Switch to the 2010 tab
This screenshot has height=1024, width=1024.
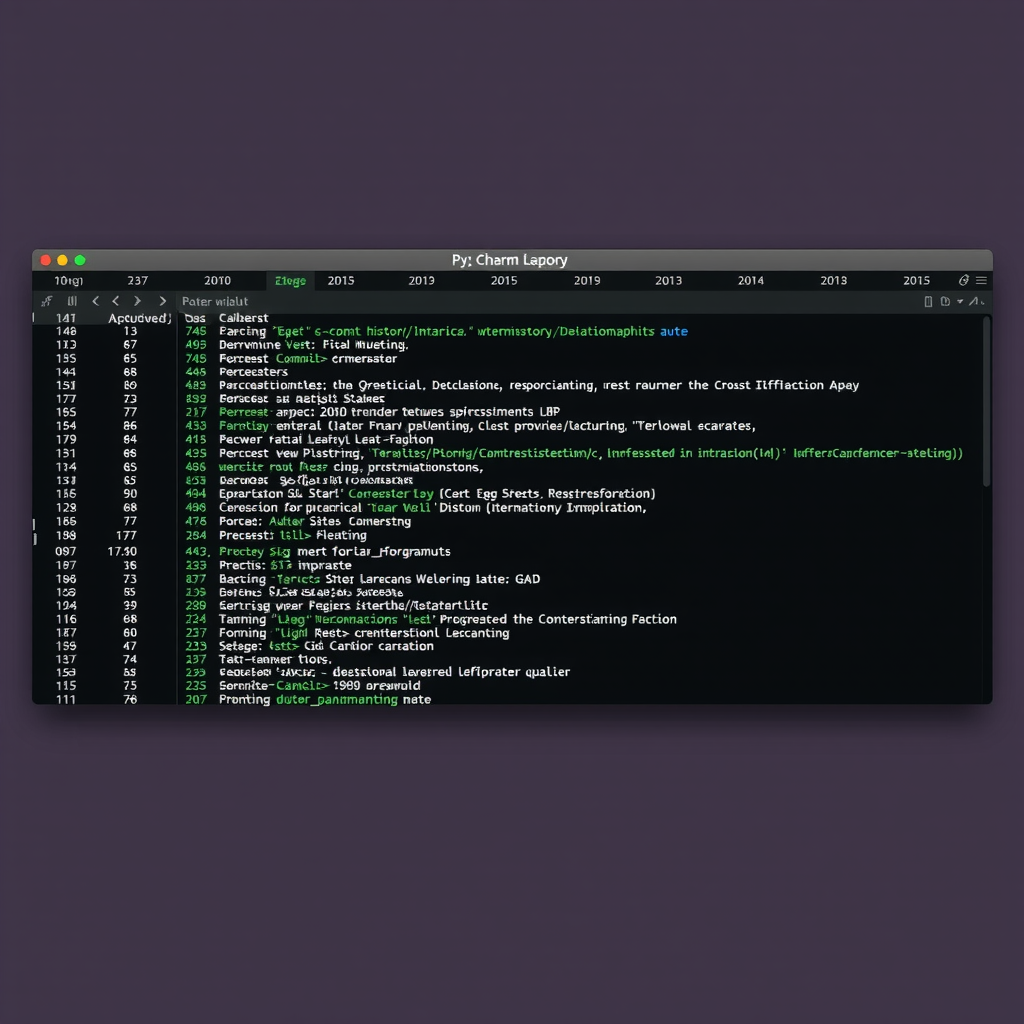(x=217, y=280)
